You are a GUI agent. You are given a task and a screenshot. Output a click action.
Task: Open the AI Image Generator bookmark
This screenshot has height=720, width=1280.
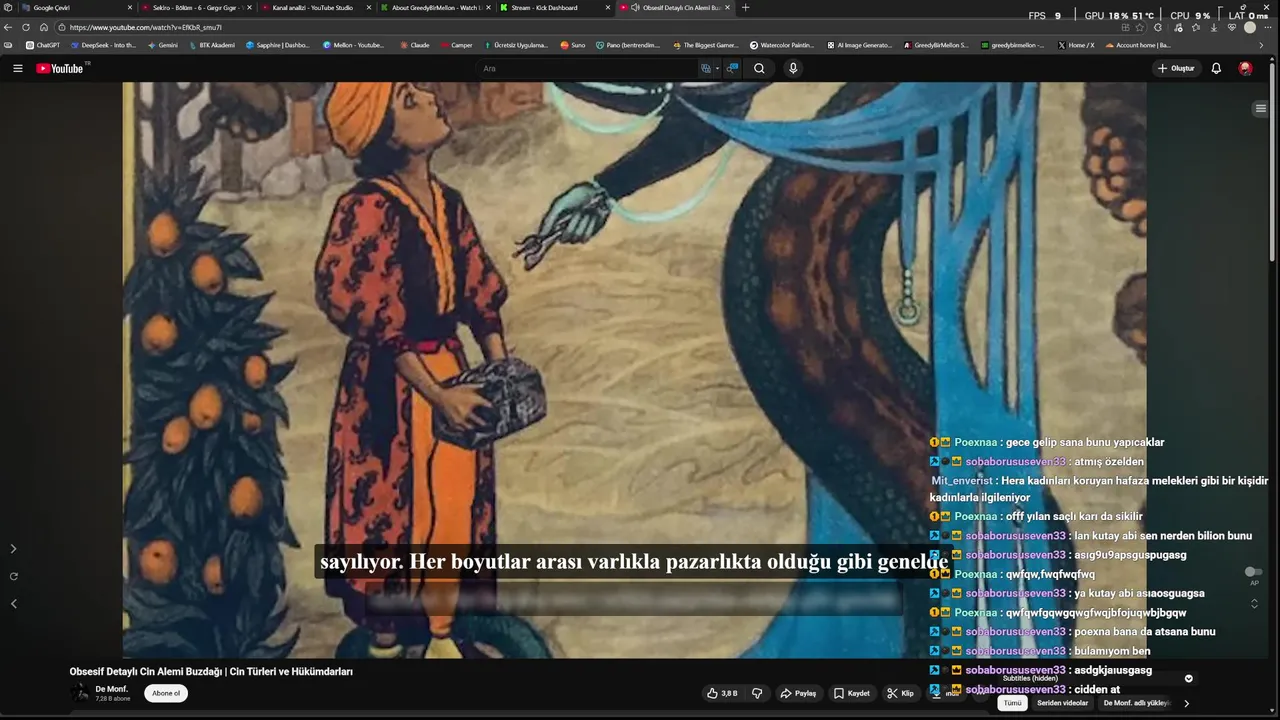(859, 45)
